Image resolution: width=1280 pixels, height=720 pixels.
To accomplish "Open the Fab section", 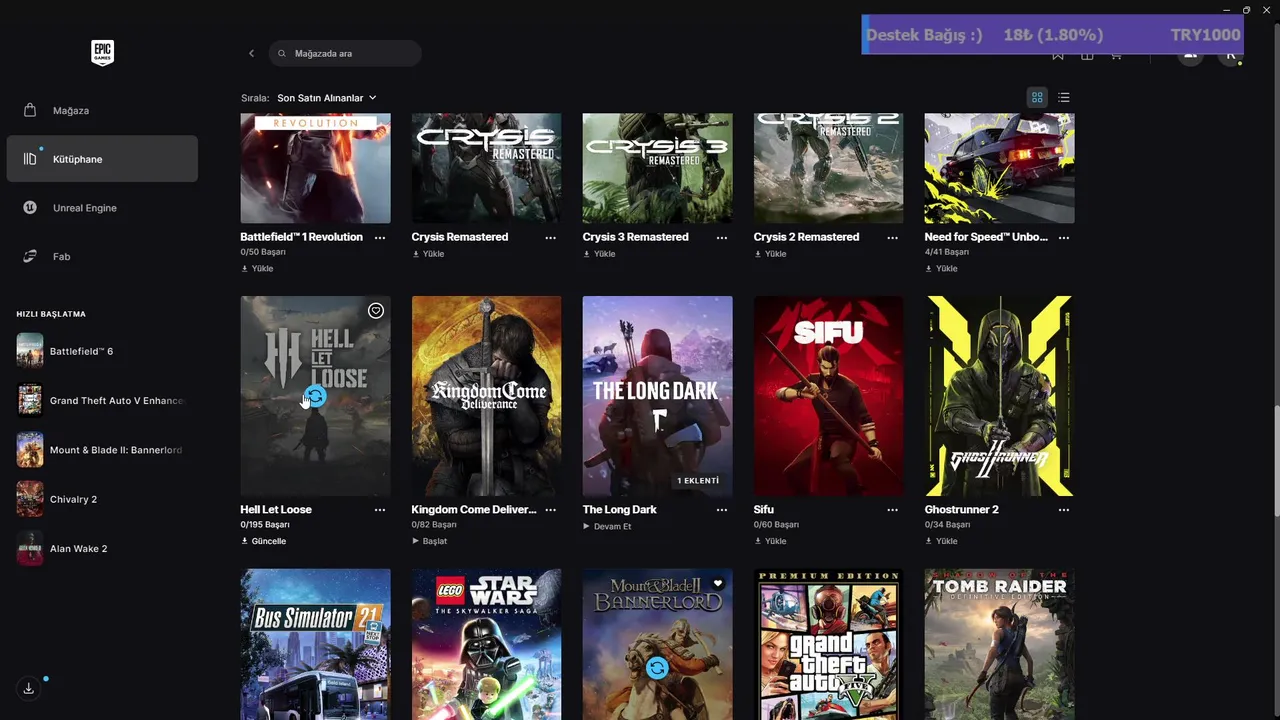I will point(102,257).
